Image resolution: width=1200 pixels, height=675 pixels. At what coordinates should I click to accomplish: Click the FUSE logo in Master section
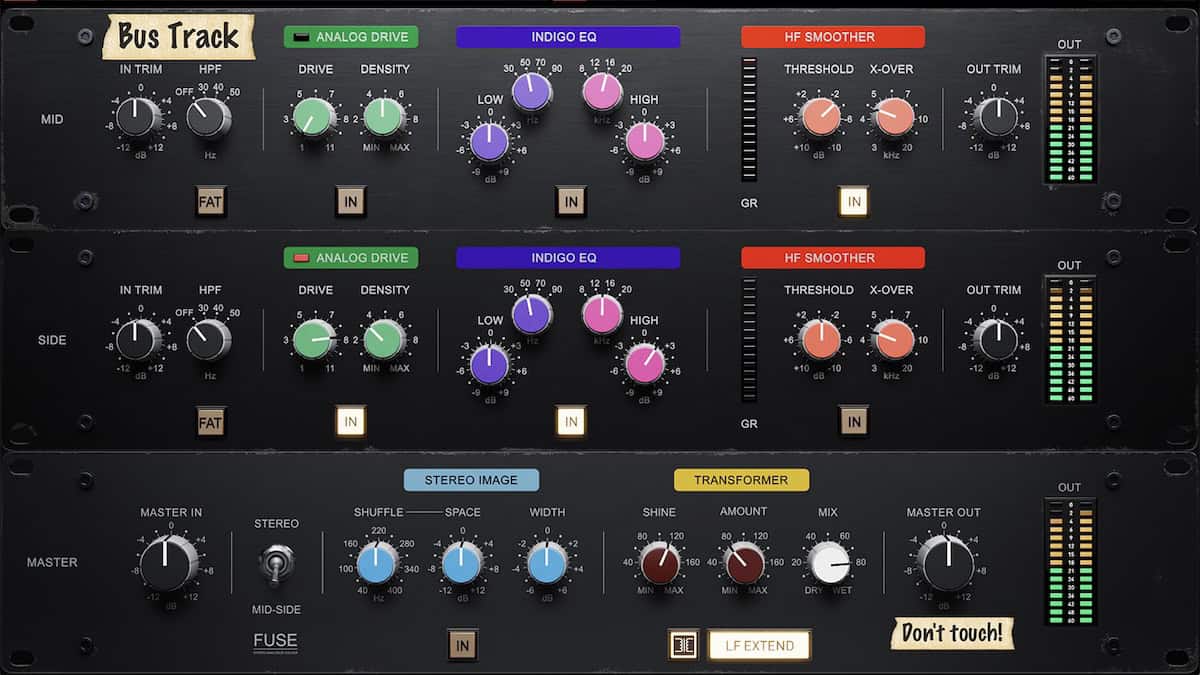[275, 642]
